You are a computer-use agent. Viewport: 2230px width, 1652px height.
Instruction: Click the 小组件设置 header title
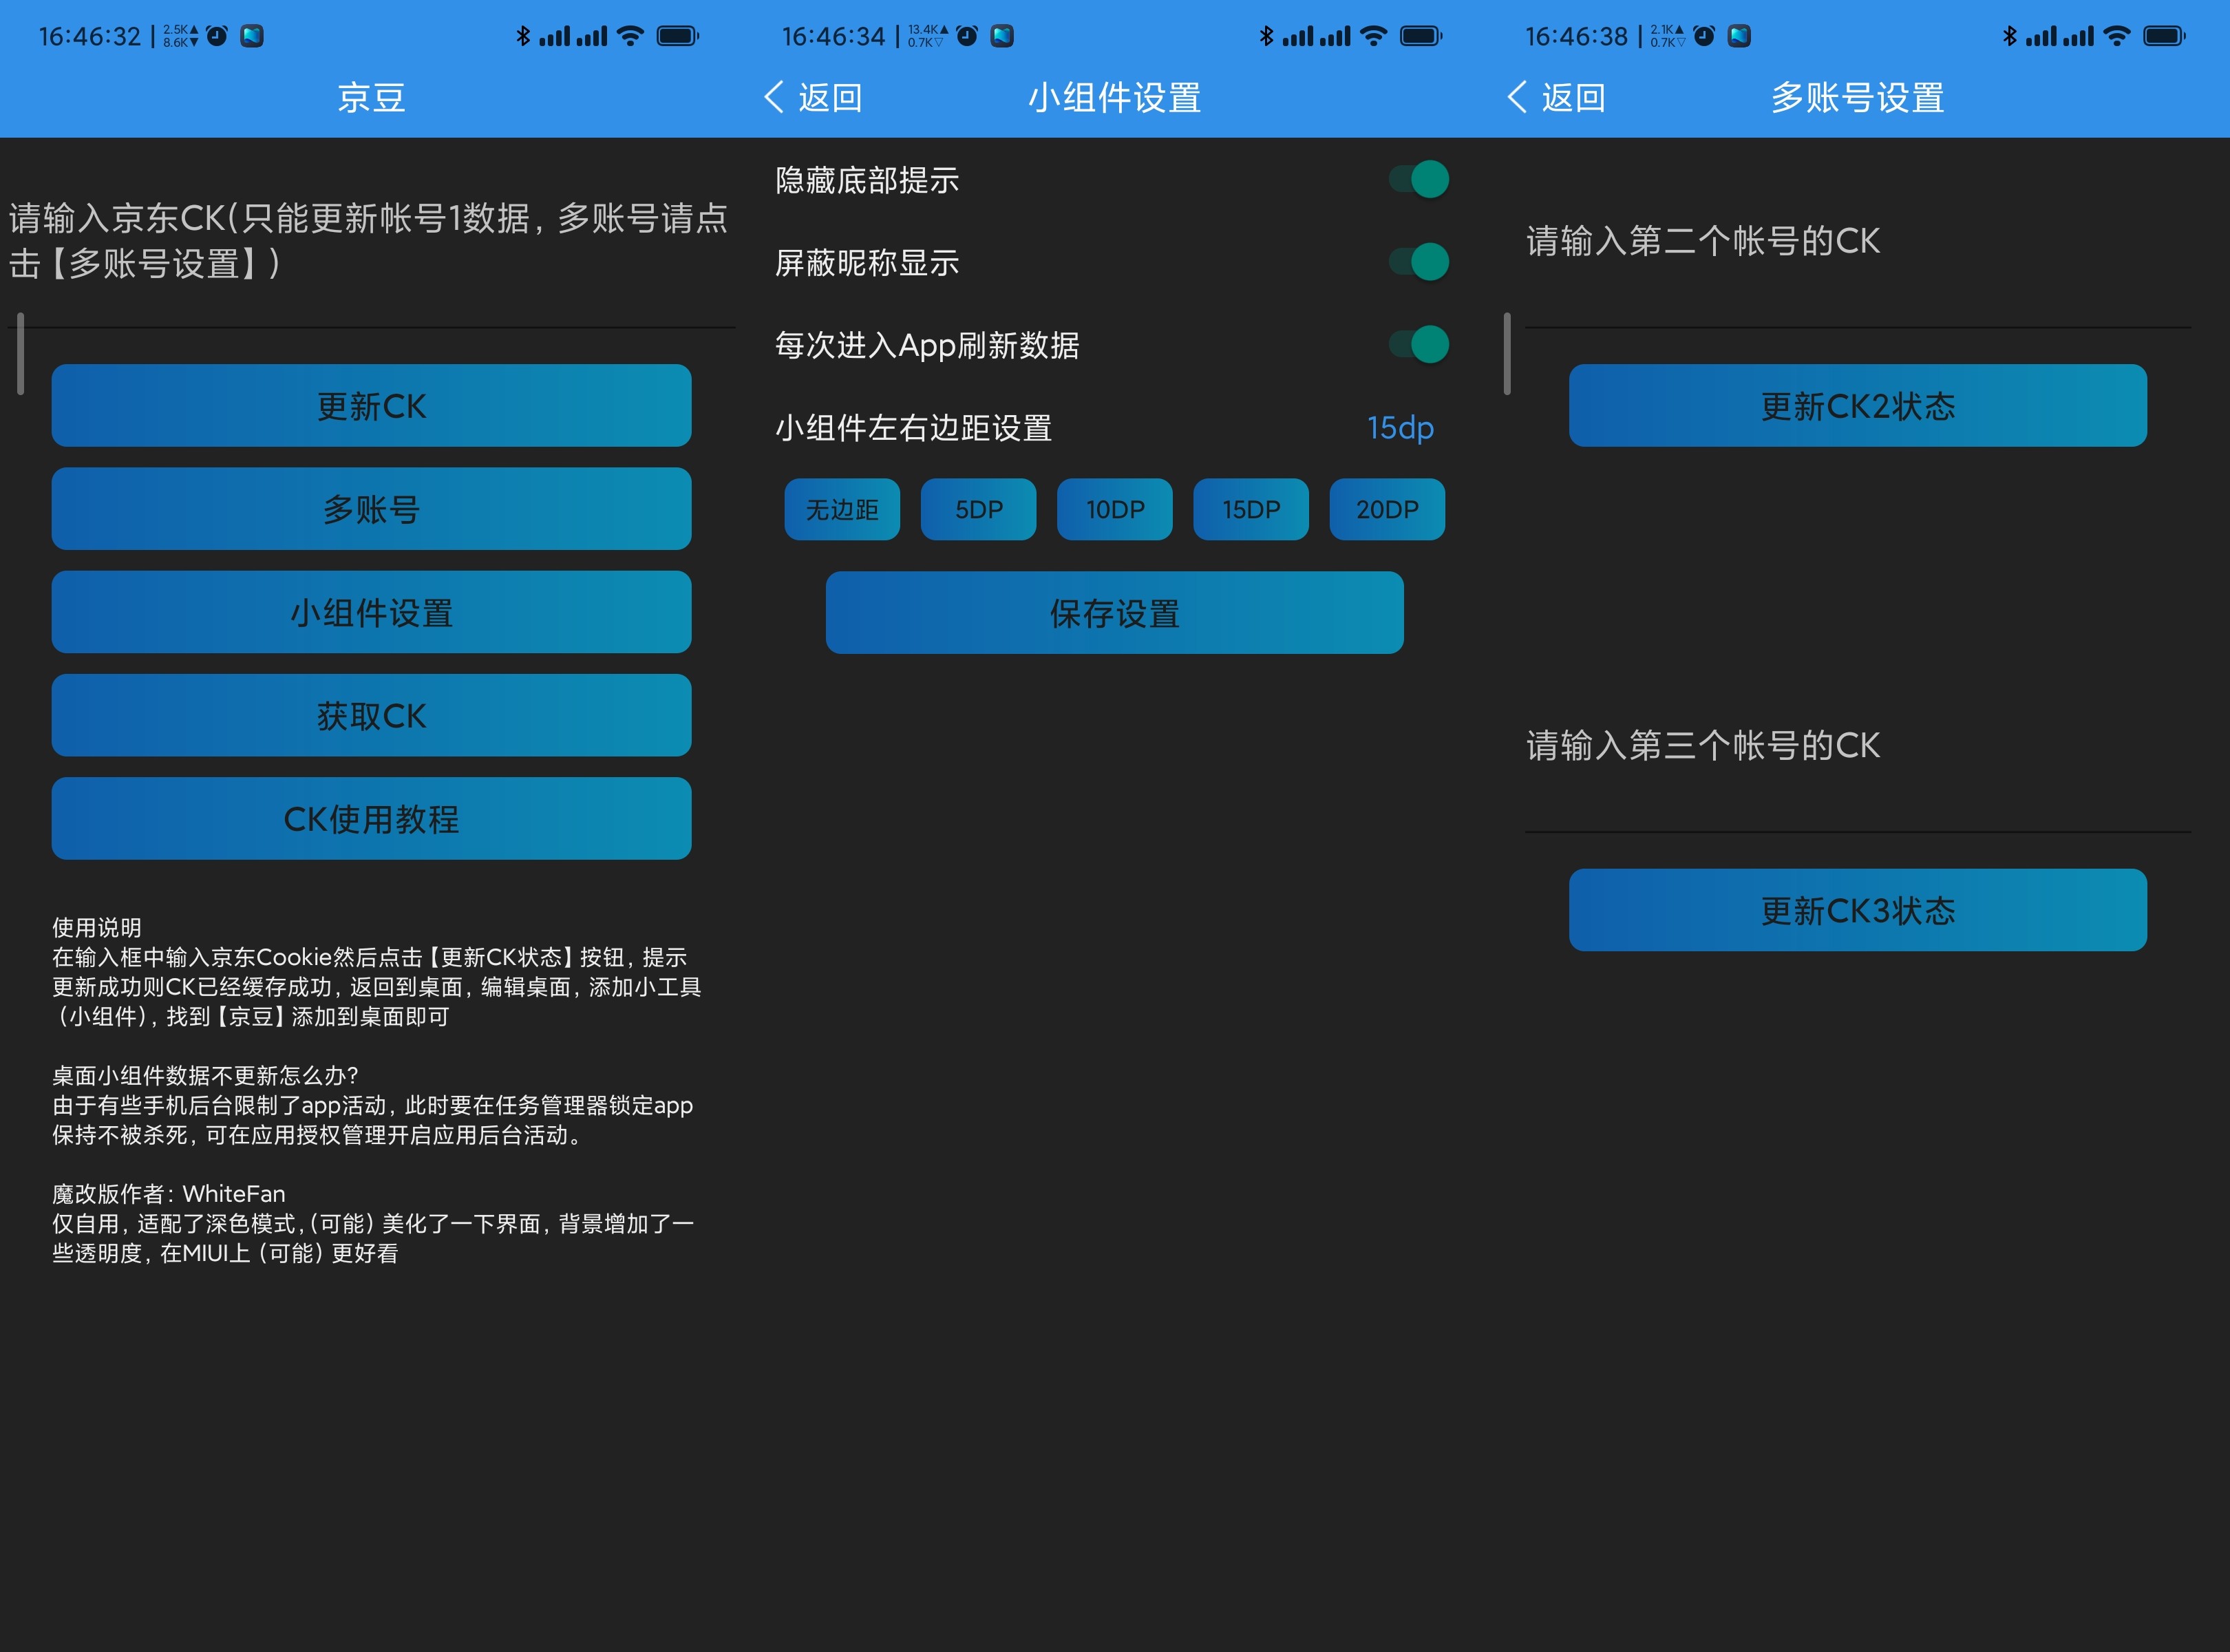(1114, 97)
